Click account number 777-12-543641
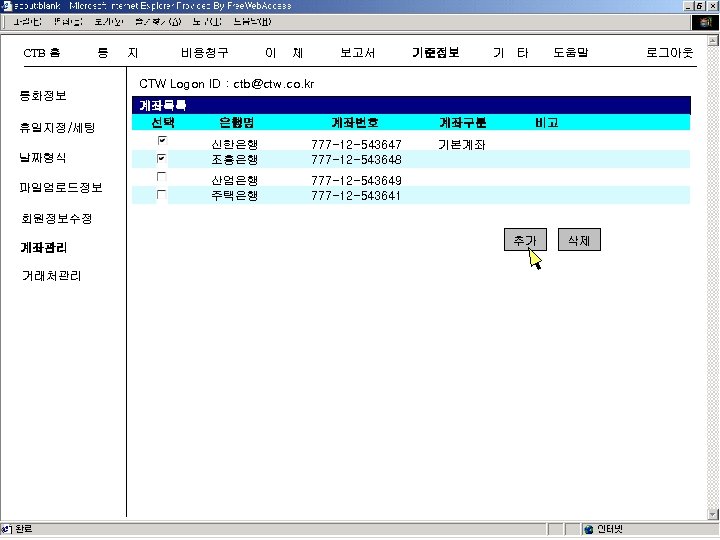Image resolution: width=720 pixels, height=540 pixels. [356, 196]
